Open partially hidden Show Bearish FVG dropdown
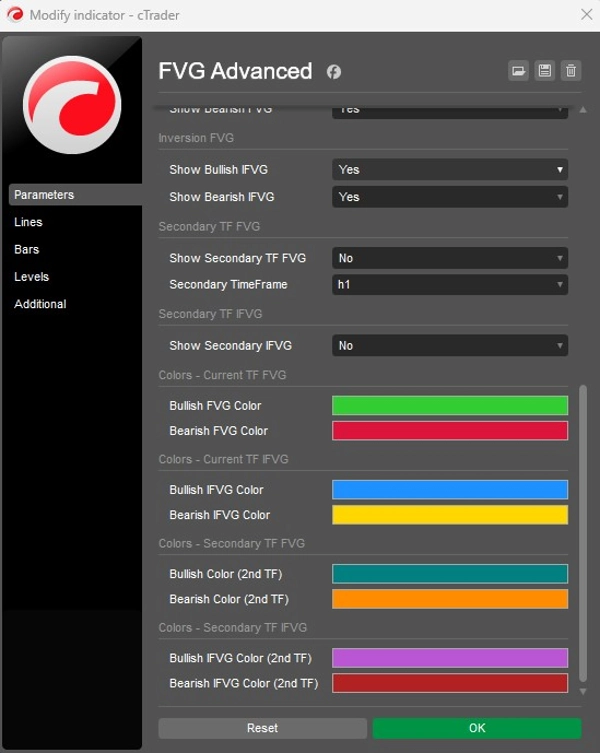Screen dimensions: 600x753 point(450,111)
